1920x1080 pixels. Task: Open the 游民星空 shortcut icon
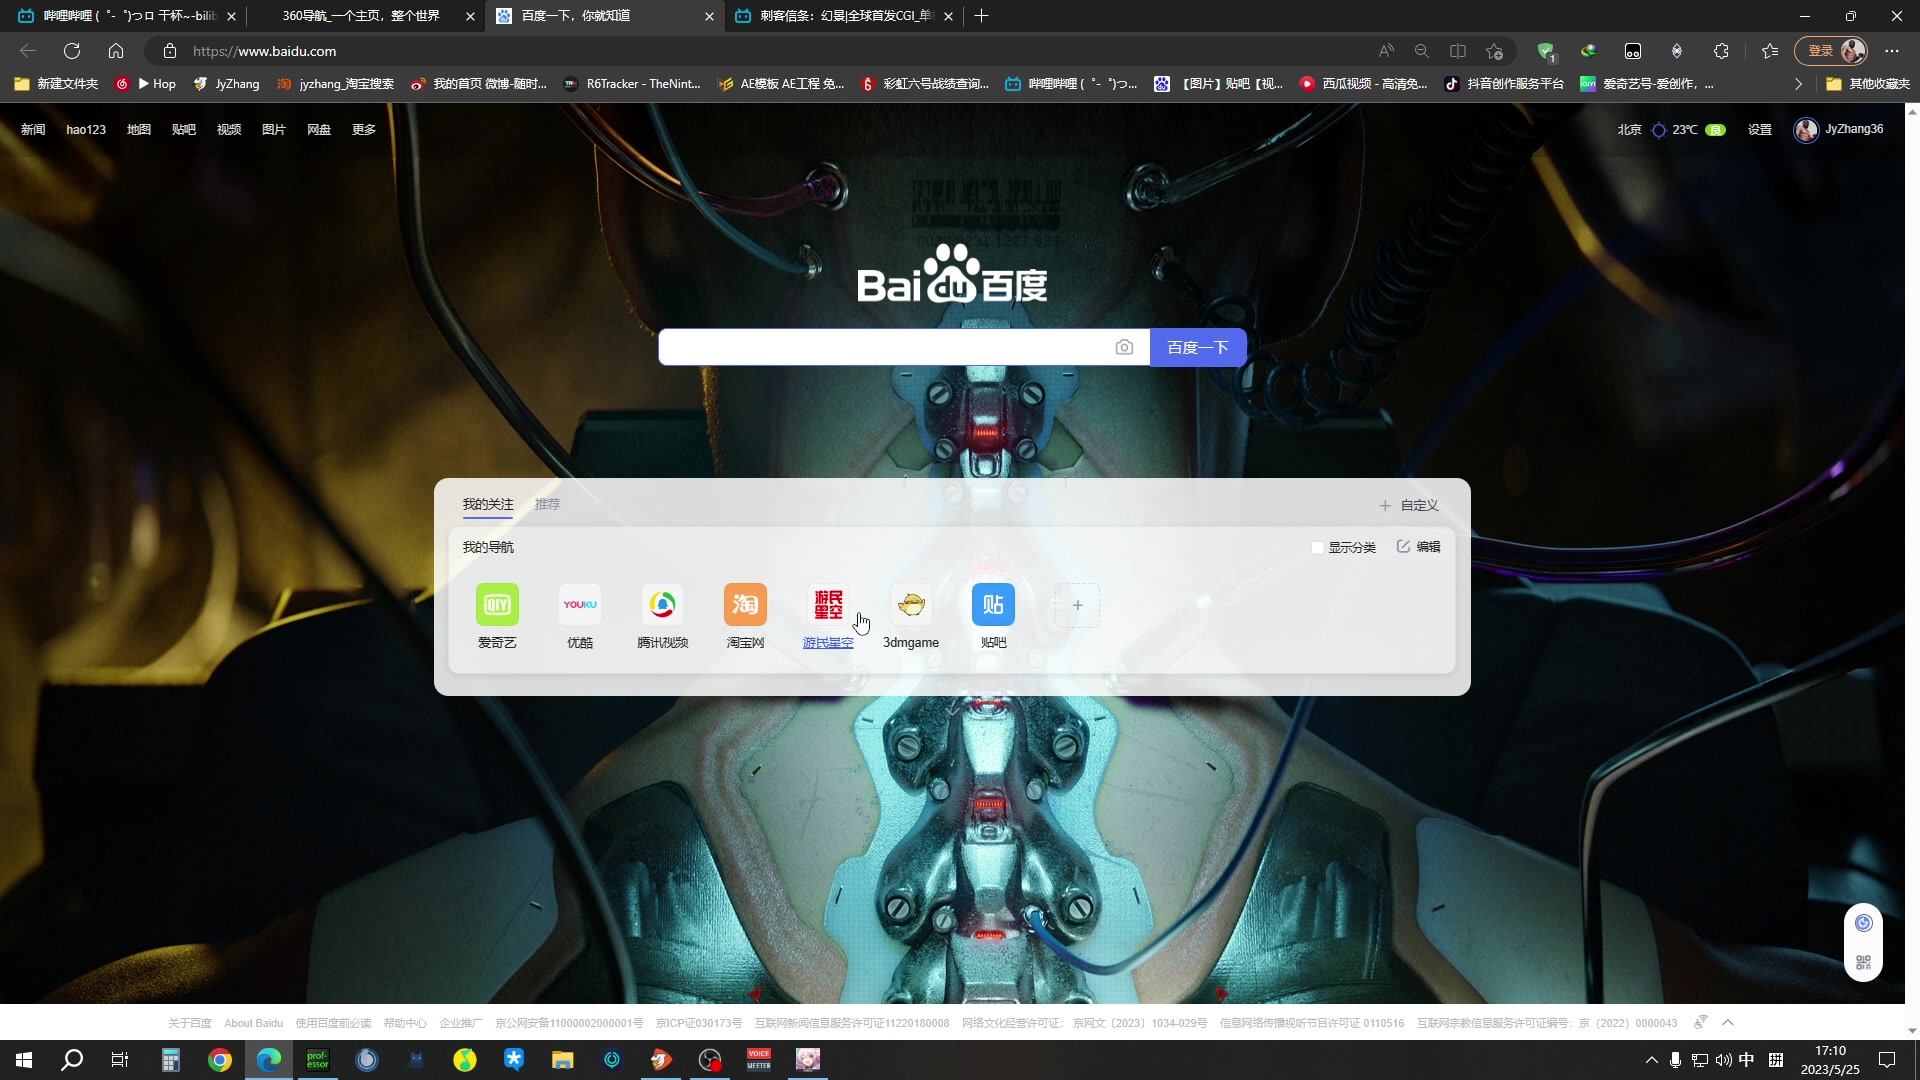point(828,604)
